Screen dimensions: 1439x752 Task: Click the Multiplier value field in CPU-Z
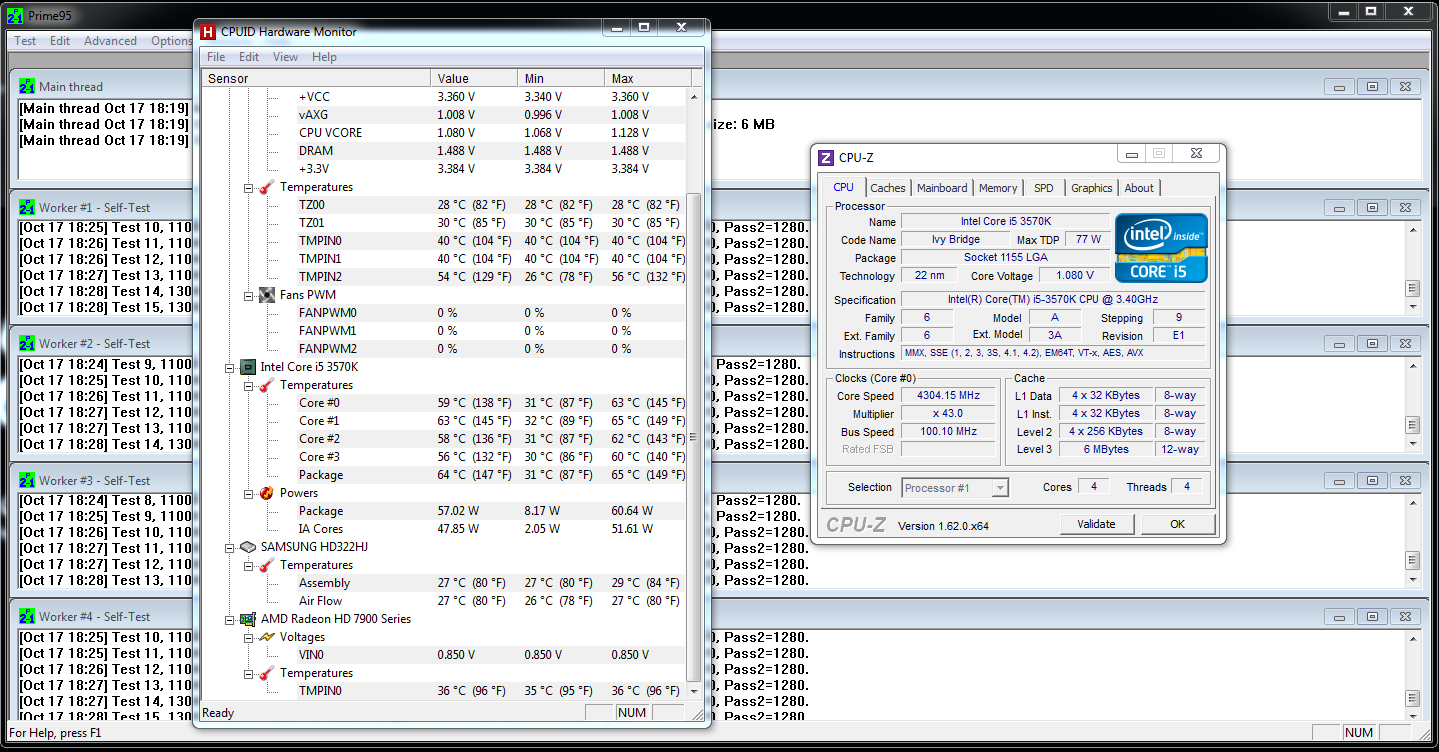949,413
